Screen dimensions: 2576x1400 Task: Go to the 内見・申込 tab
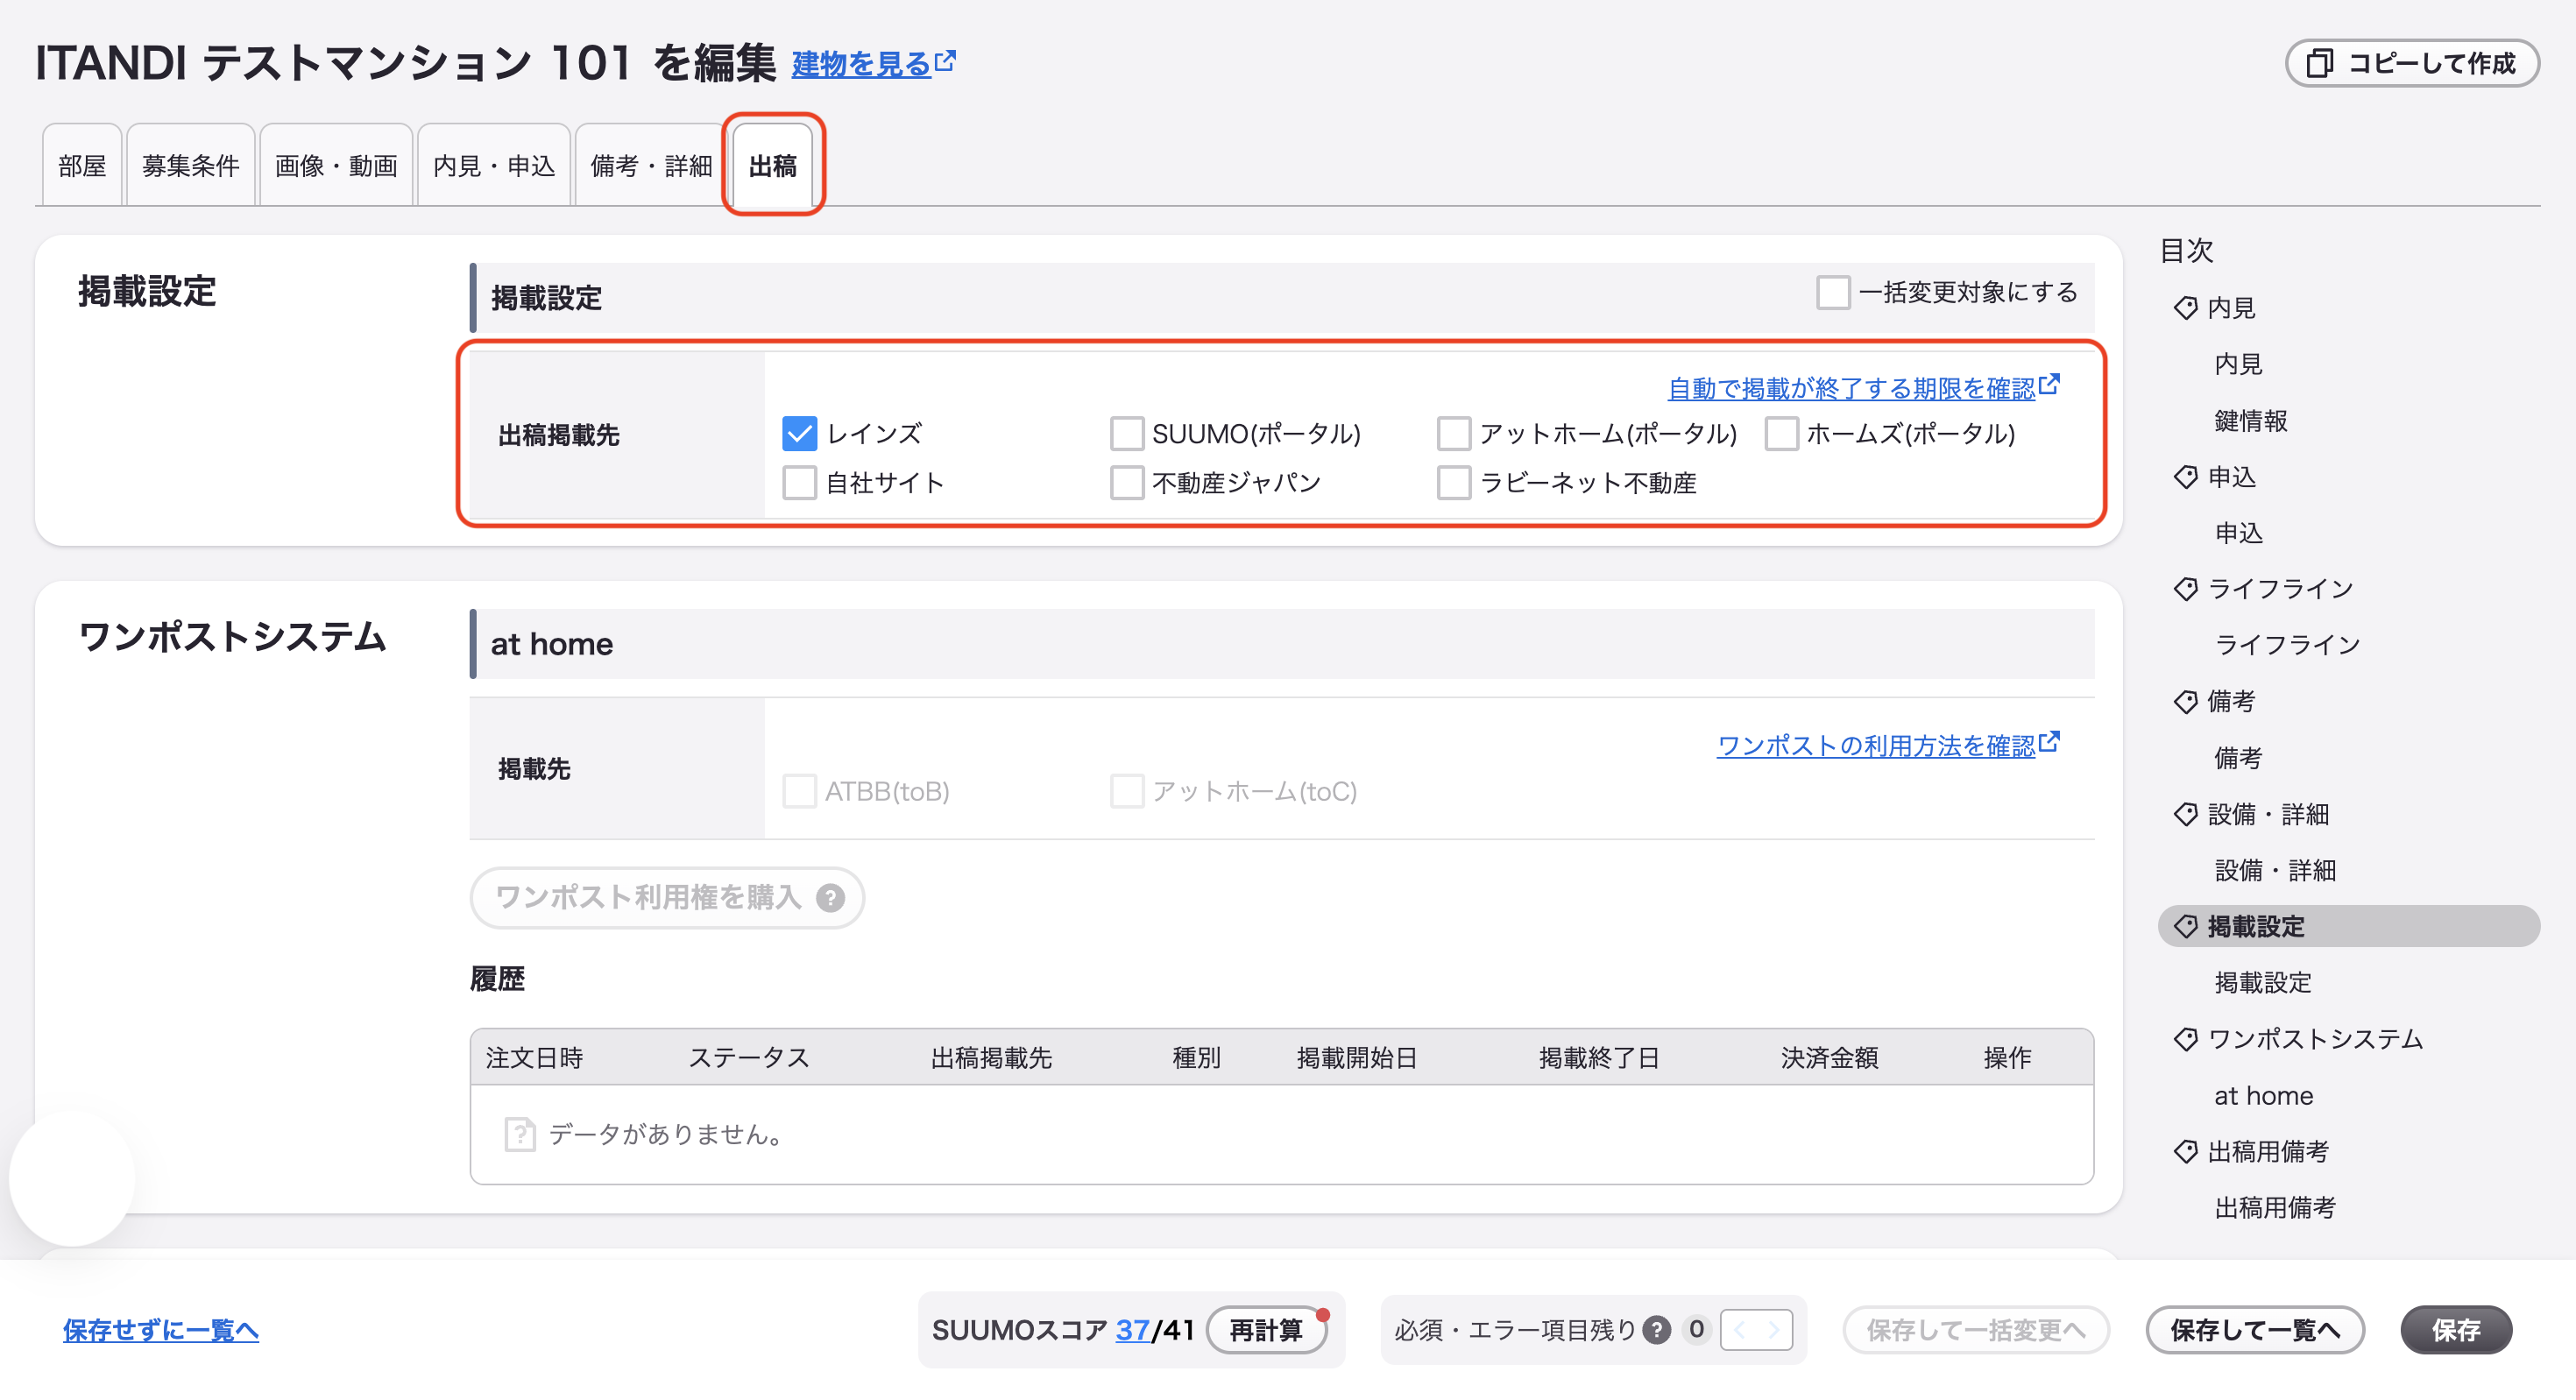coord(494,166)
